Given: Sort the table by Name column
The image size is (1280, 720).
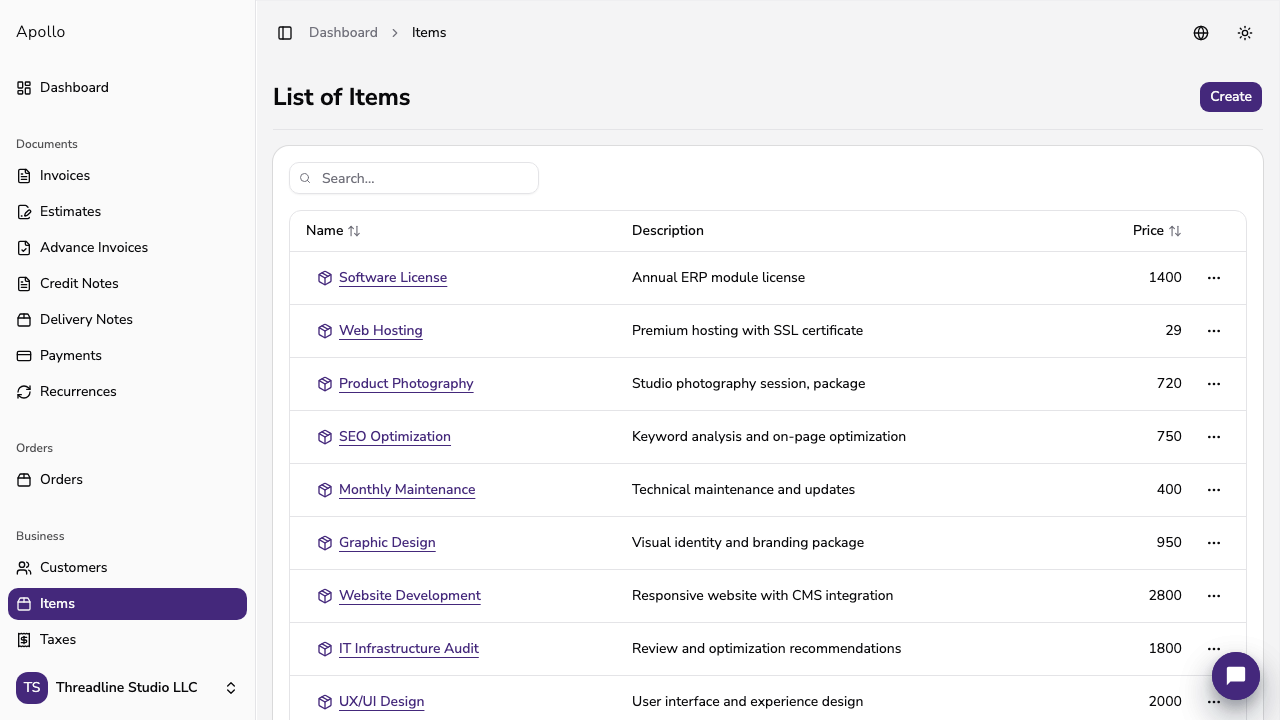Looking at the screenshot, I should click(x=333, y=231).
